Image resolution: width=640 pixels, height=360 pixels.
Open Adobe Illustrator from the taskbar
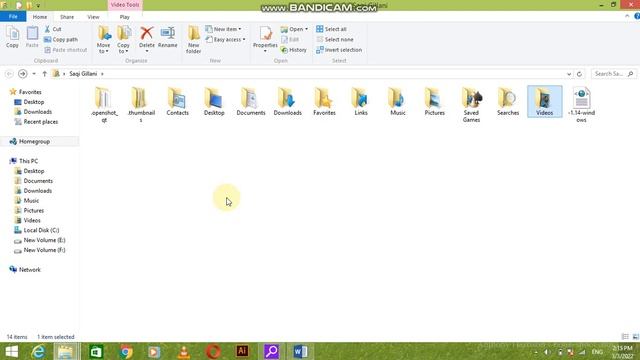[242, 351]
